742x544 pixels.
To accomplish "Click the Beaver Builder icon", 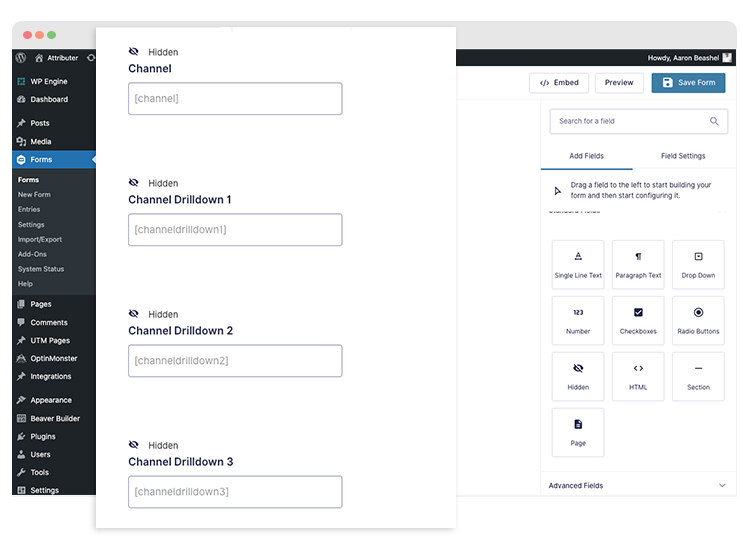I will click(x=21, y=418).
